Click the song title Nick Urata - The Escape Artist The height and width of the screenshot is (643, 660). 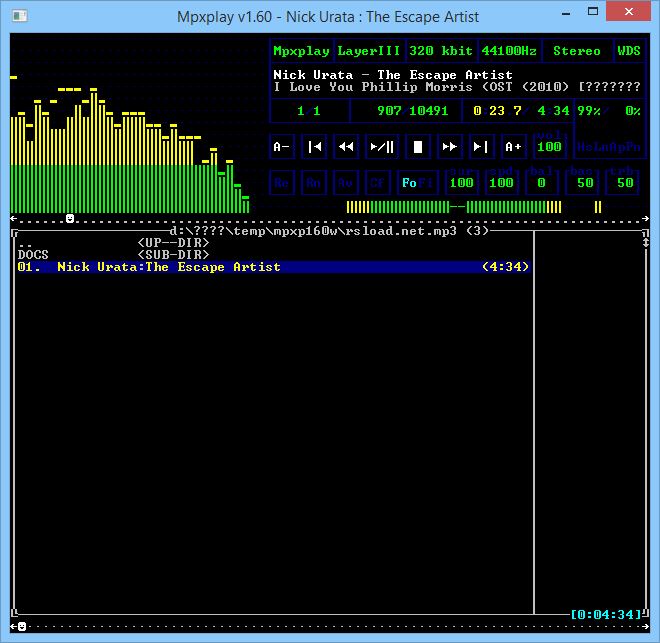point(393,75)
